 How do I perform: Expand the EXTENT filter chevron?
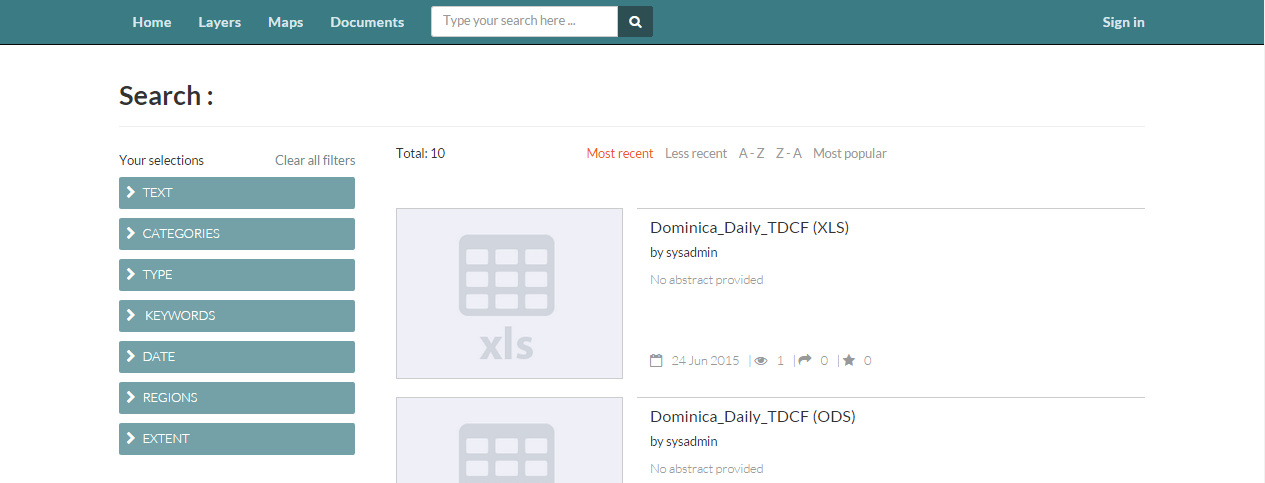coord(131,438)
